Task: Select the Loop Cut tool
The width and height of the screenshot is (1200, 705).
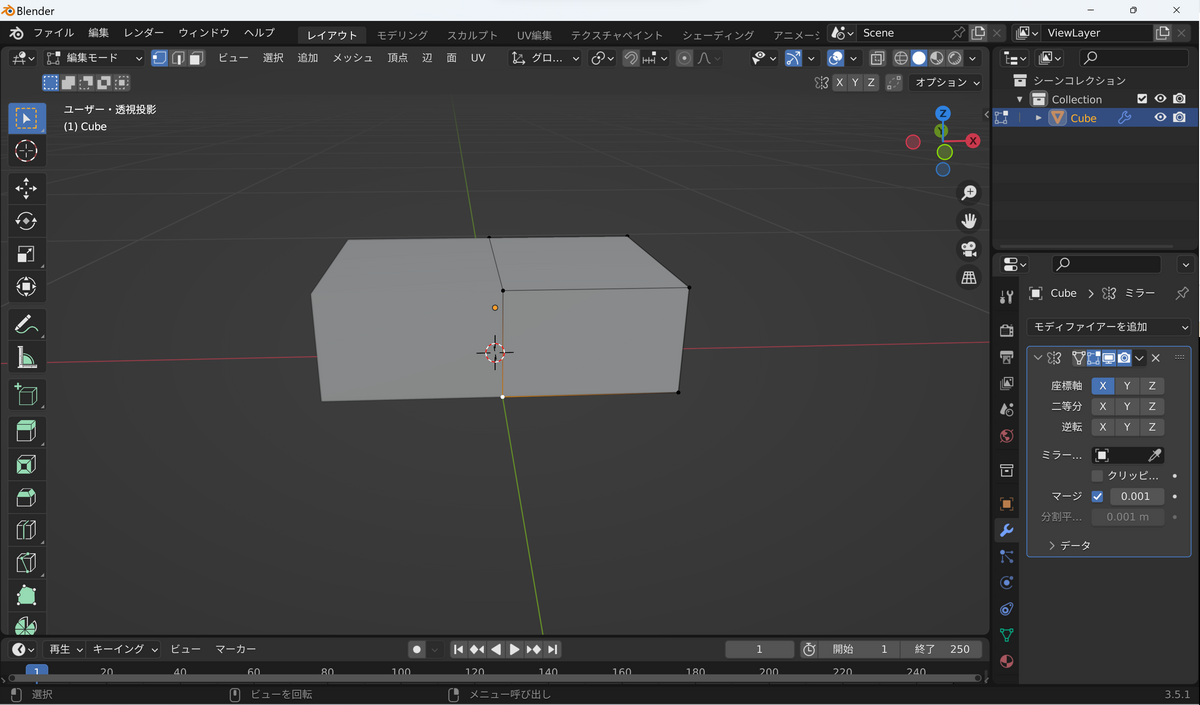Action: point(27,531)
